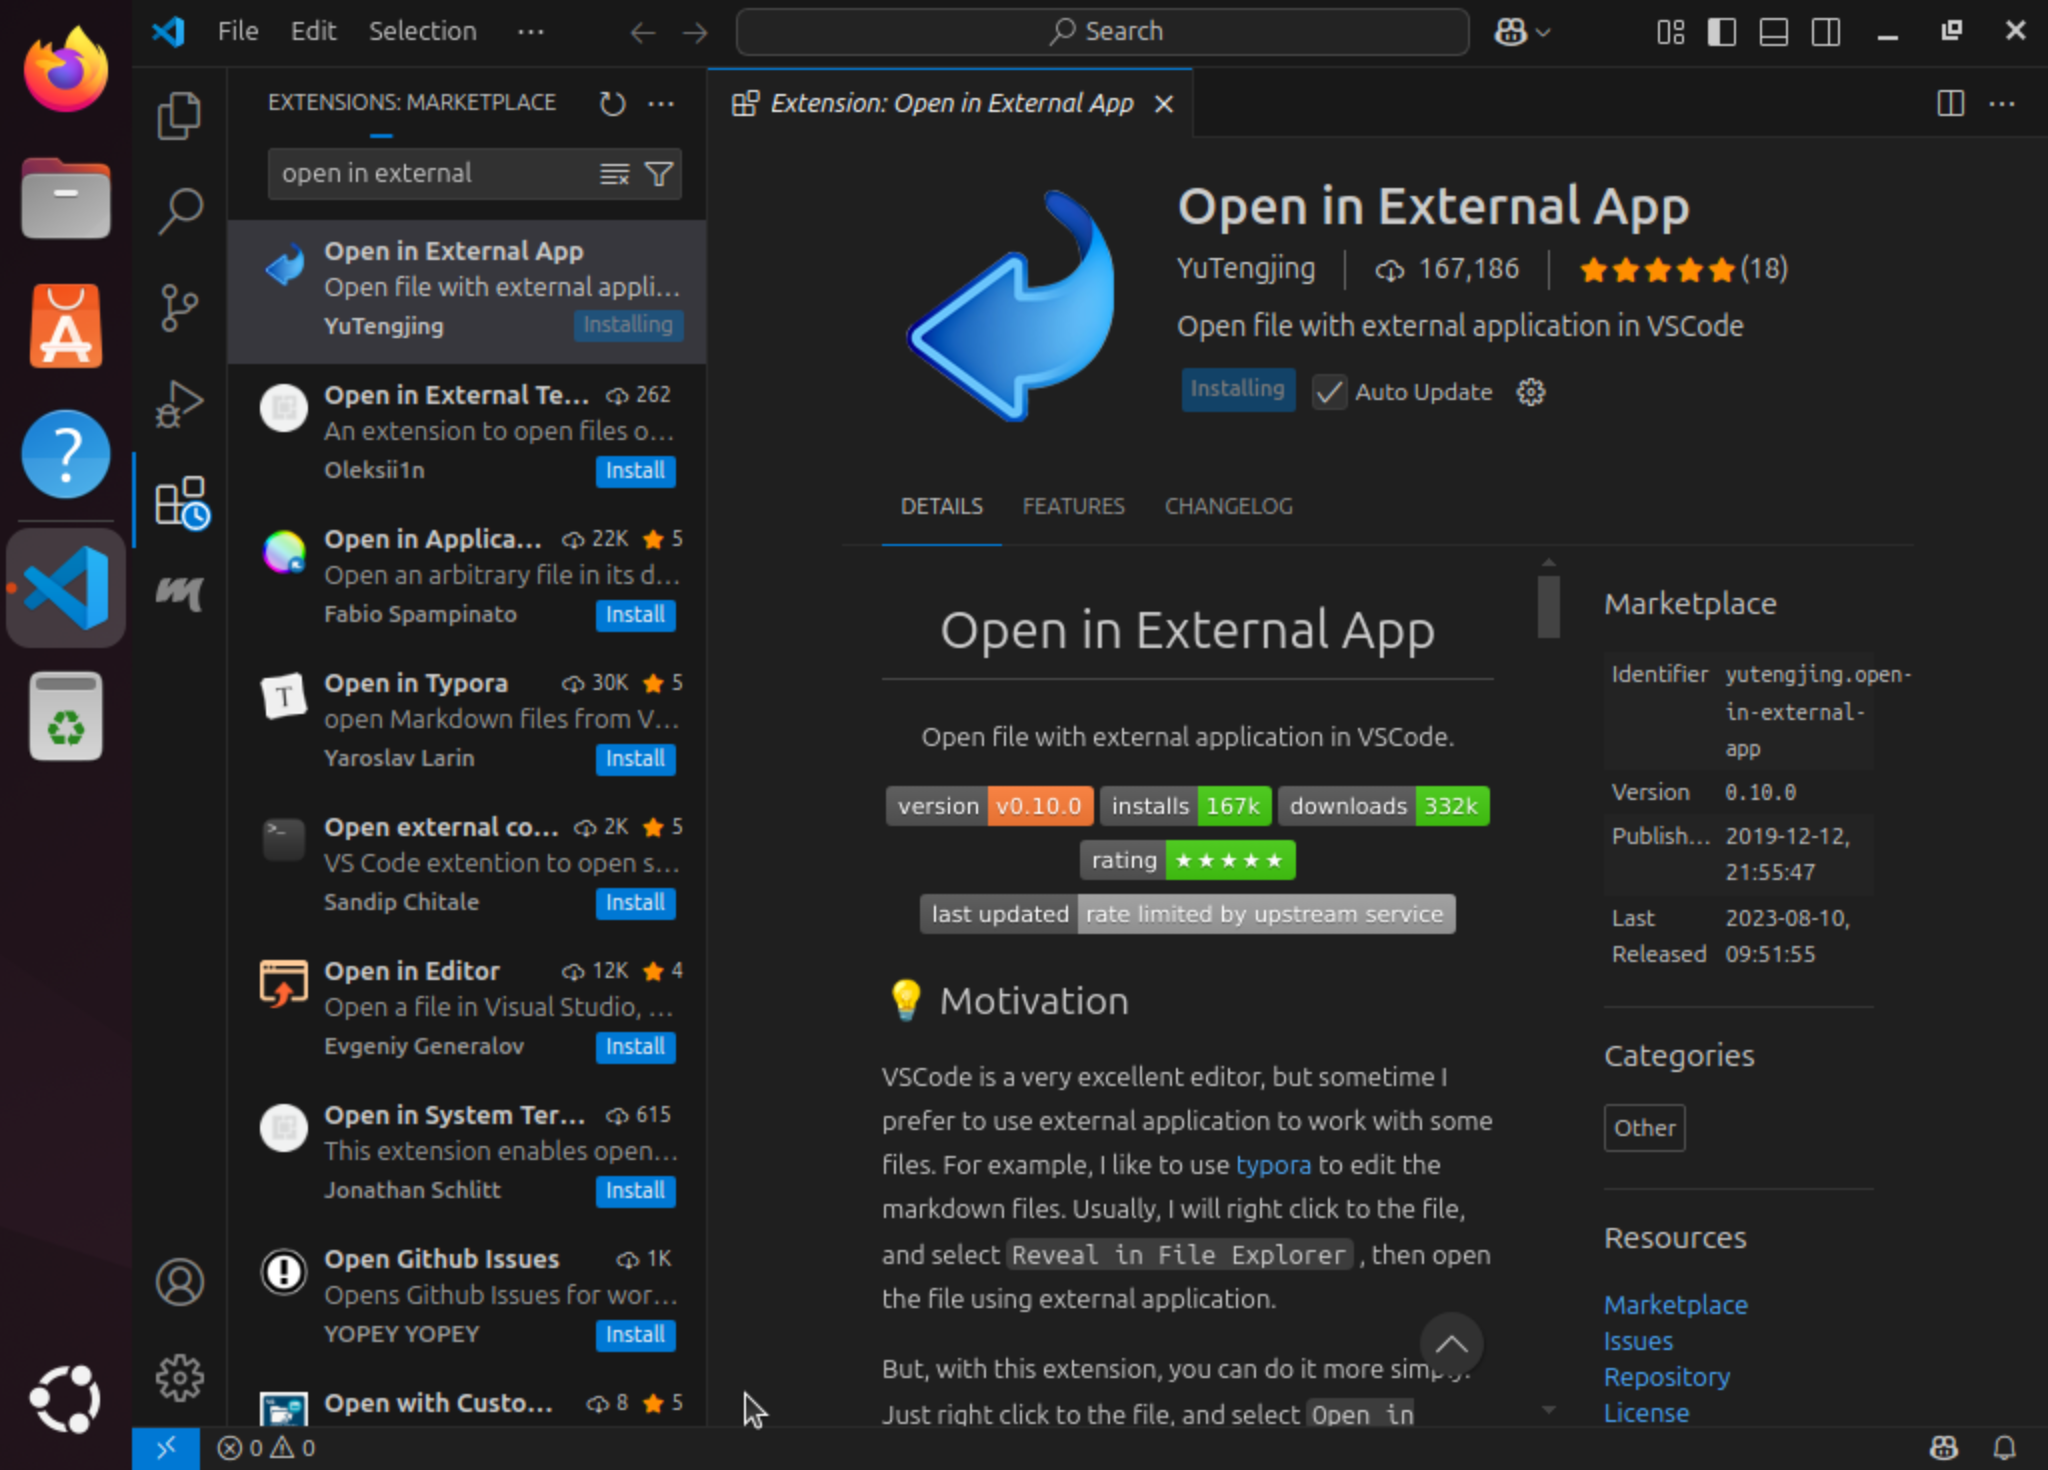Open Manage gear in activity bar
Viewport: 2048px width, 1470px height.
tap(180, 1378)
